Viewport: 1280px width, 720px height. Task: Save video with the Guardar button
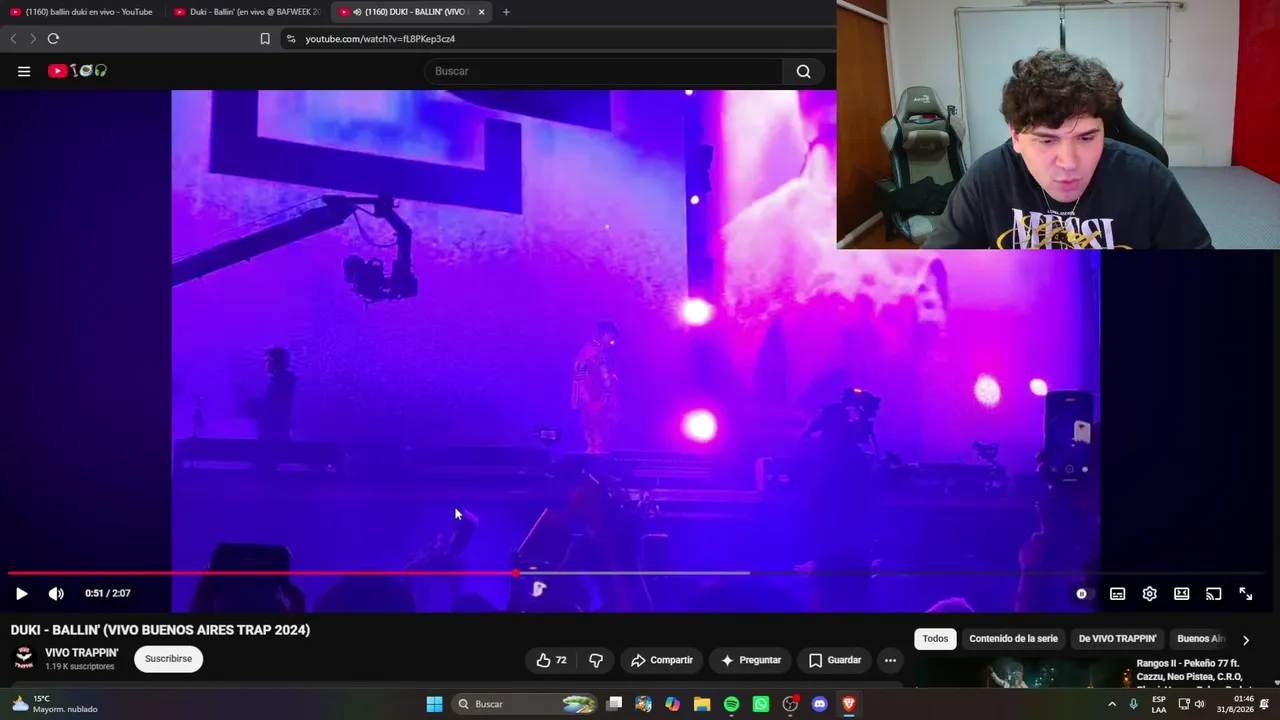click(834, 660)
